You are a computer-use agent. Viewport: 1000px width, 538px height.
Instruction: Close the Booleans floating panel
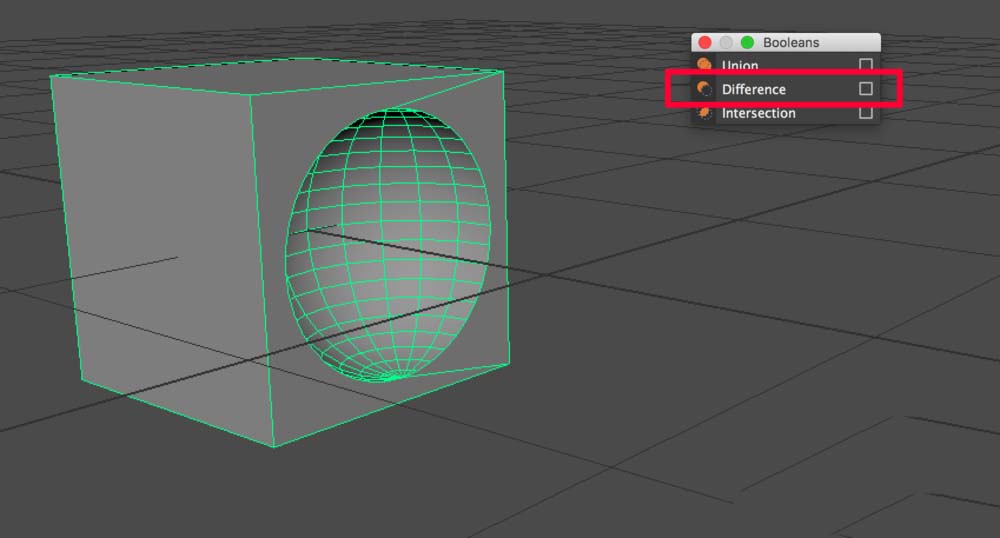pyautogui.click(x=705, y=42)
